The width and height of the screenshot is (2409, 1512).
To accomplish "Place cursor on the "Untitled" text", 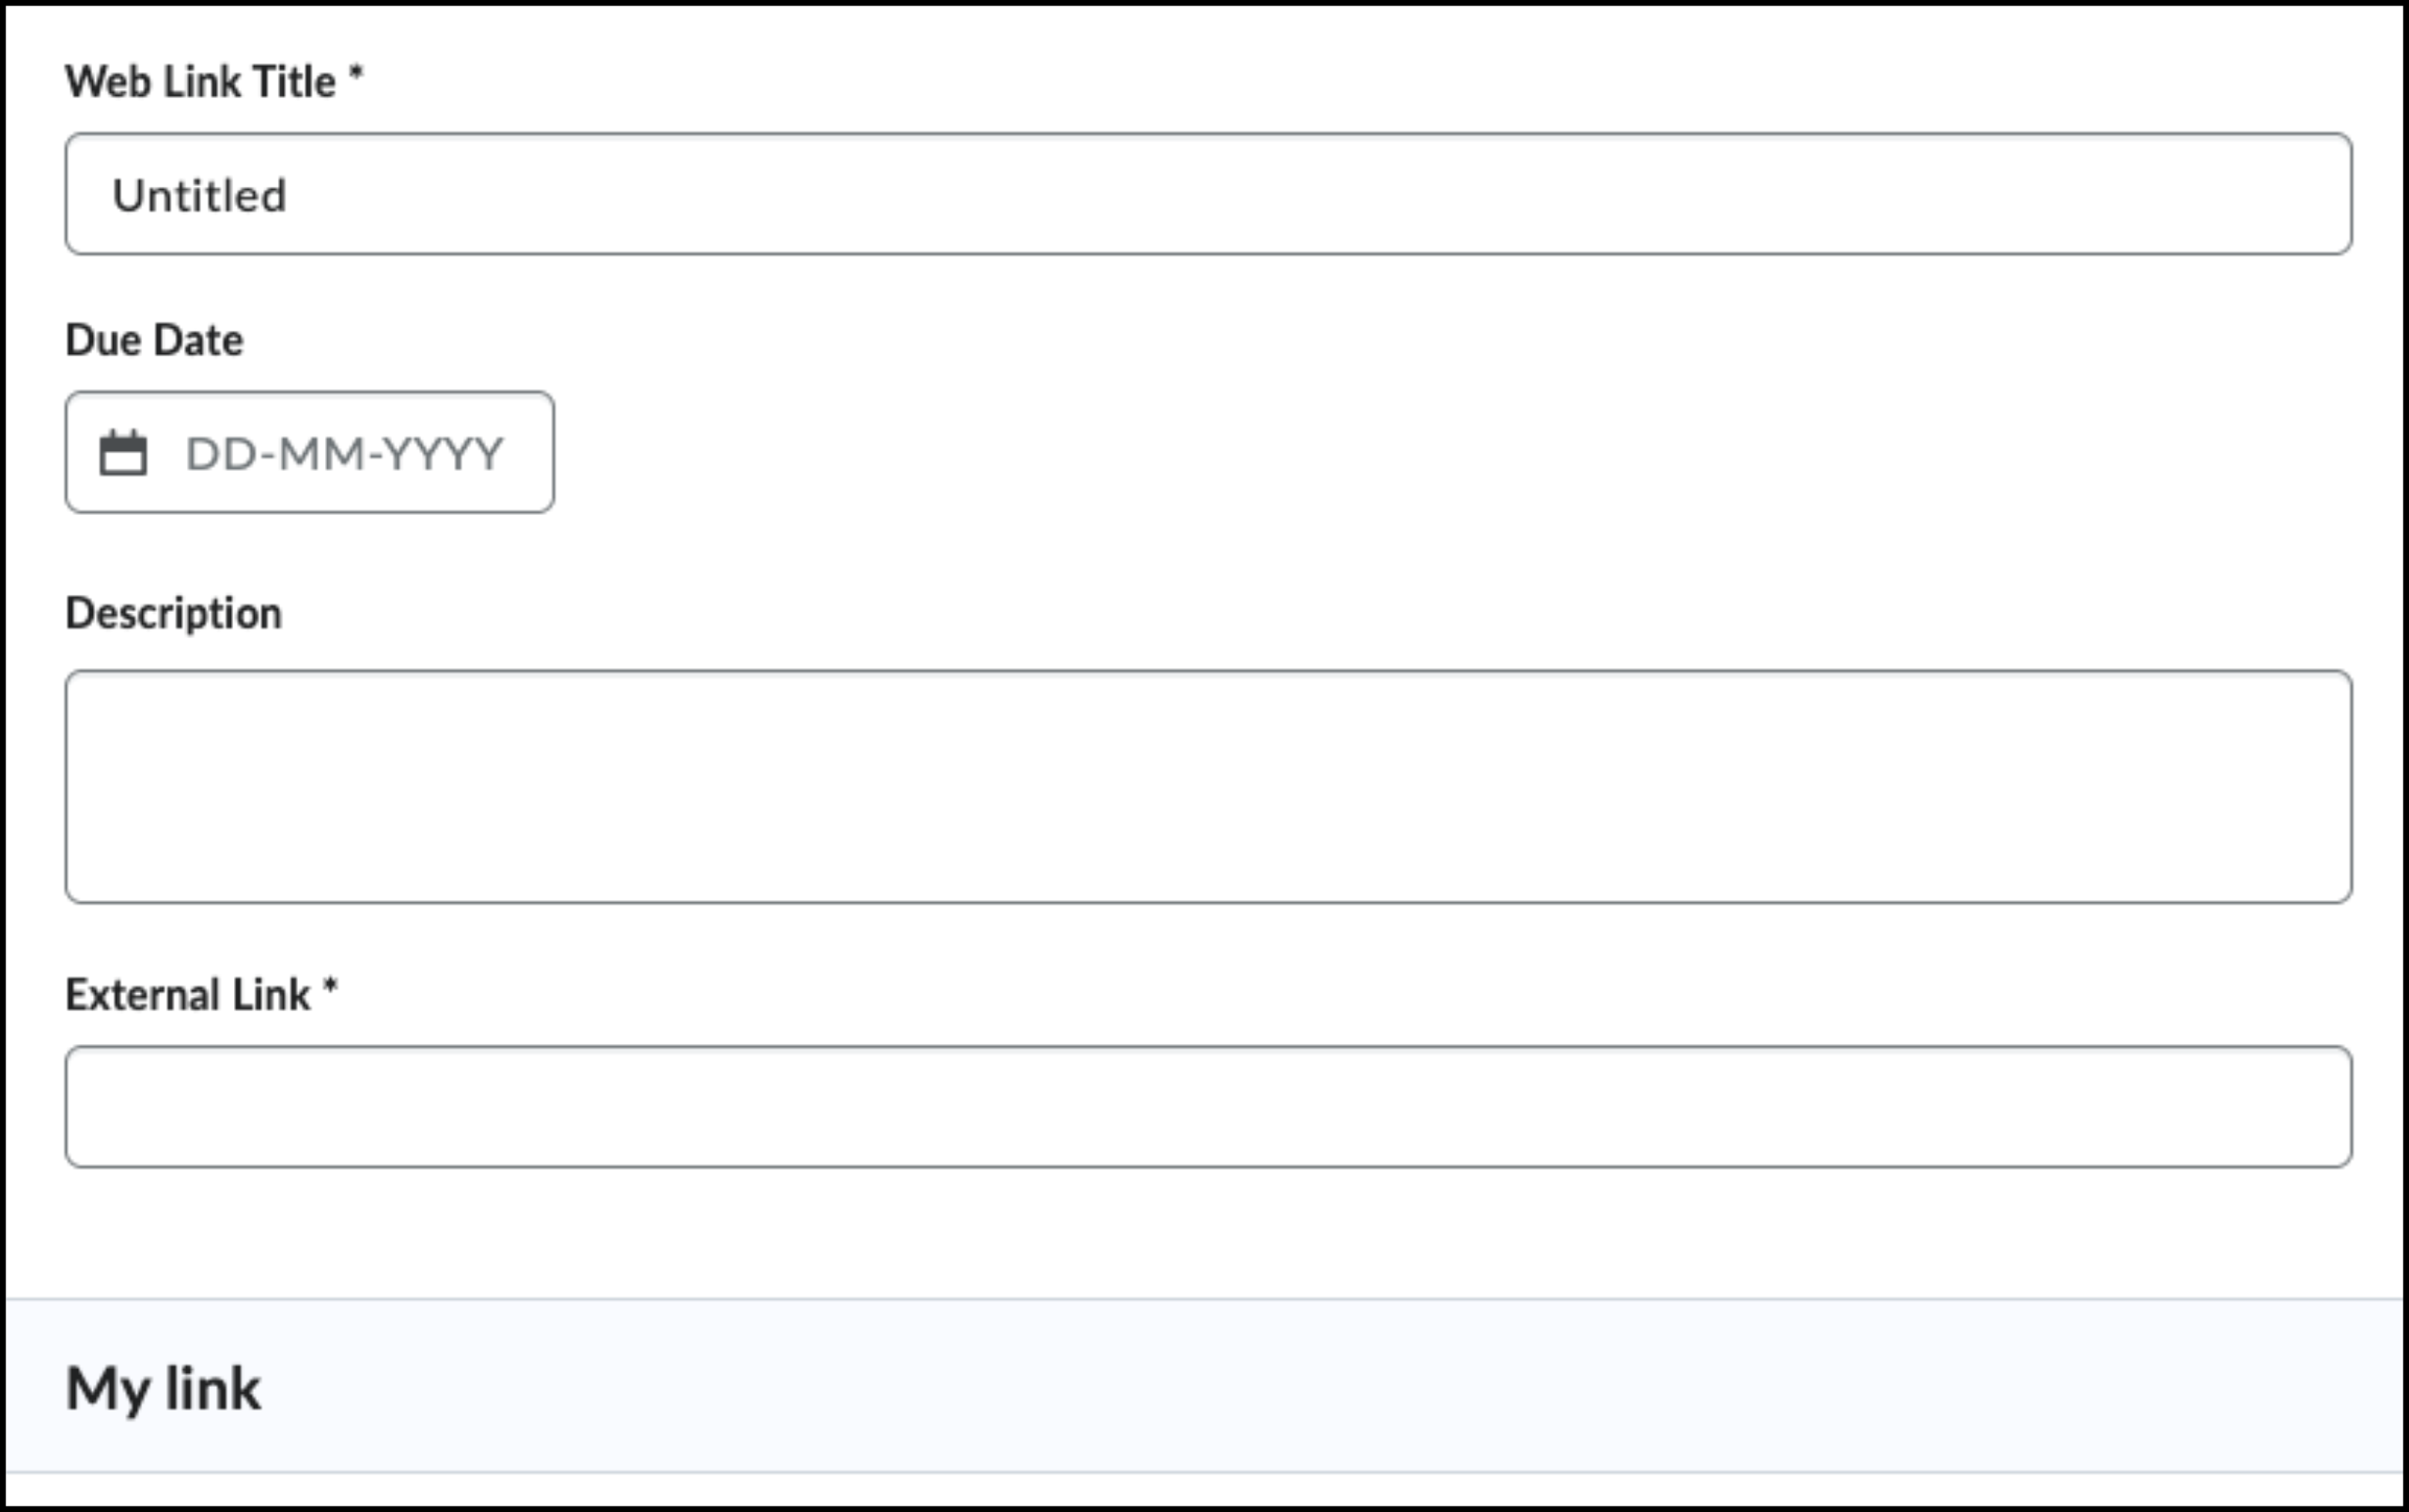I will pyautogui.click(x=200, y=196).
